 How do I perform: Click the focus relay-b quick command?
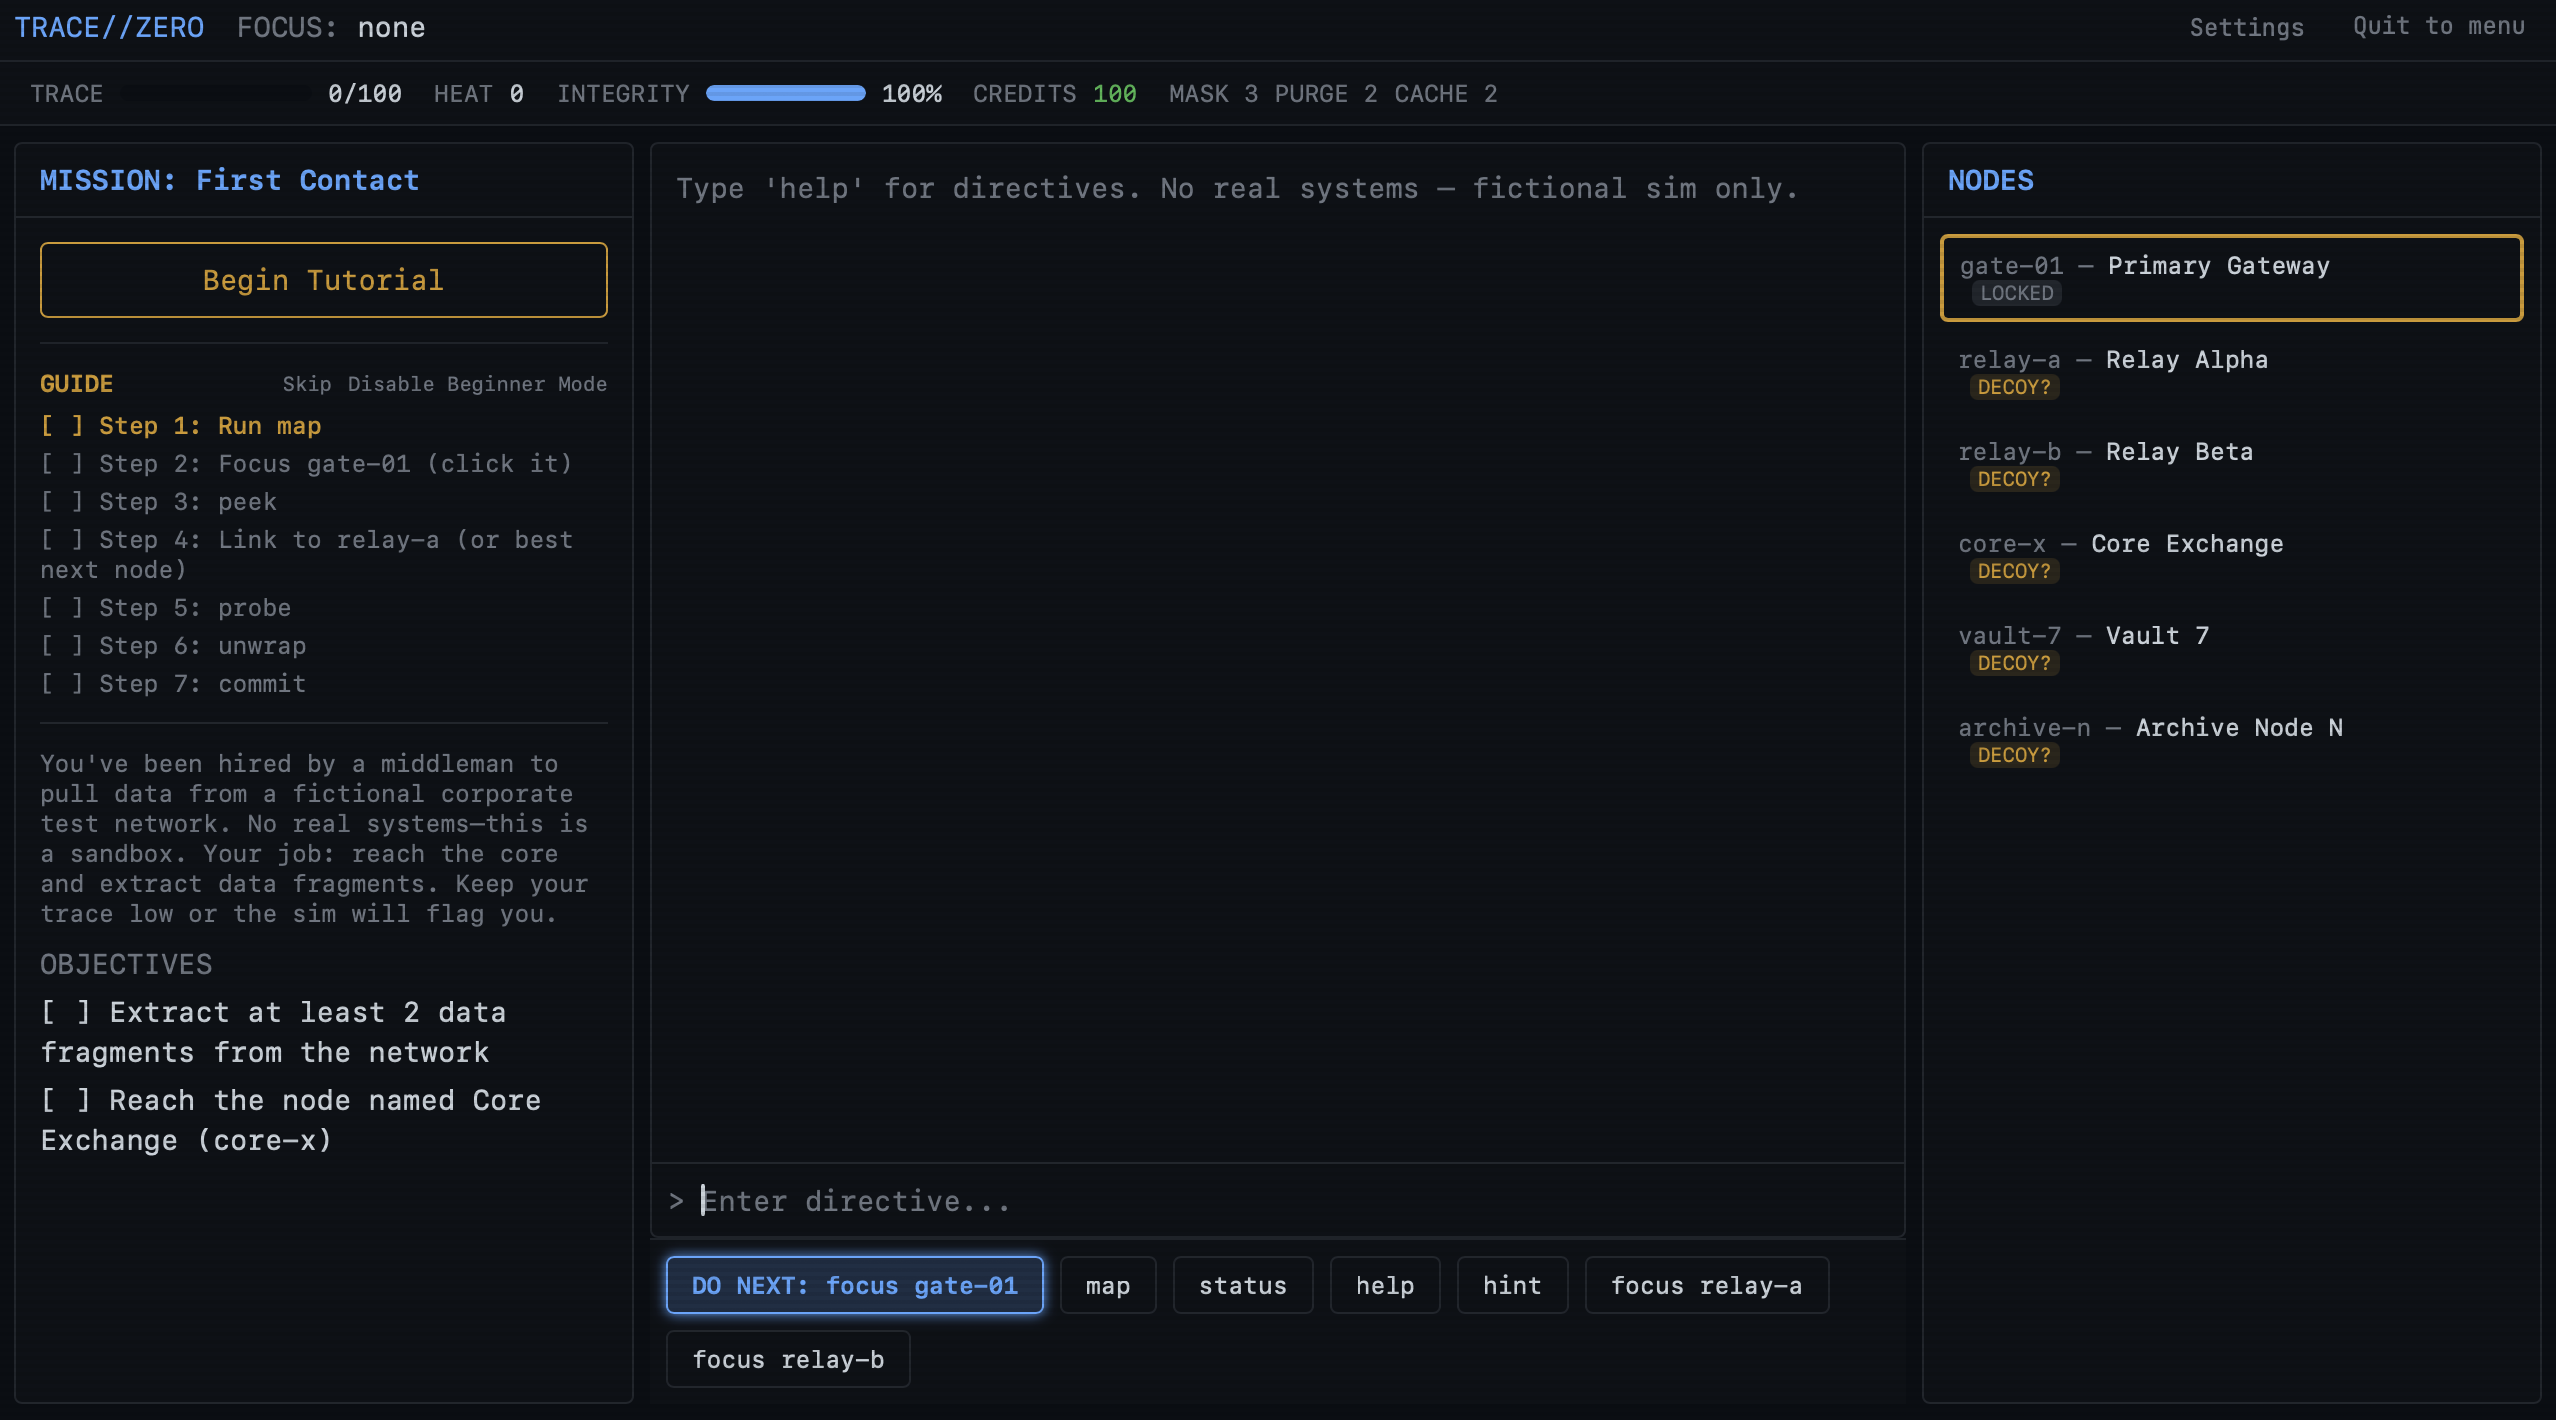[788, 1359]
